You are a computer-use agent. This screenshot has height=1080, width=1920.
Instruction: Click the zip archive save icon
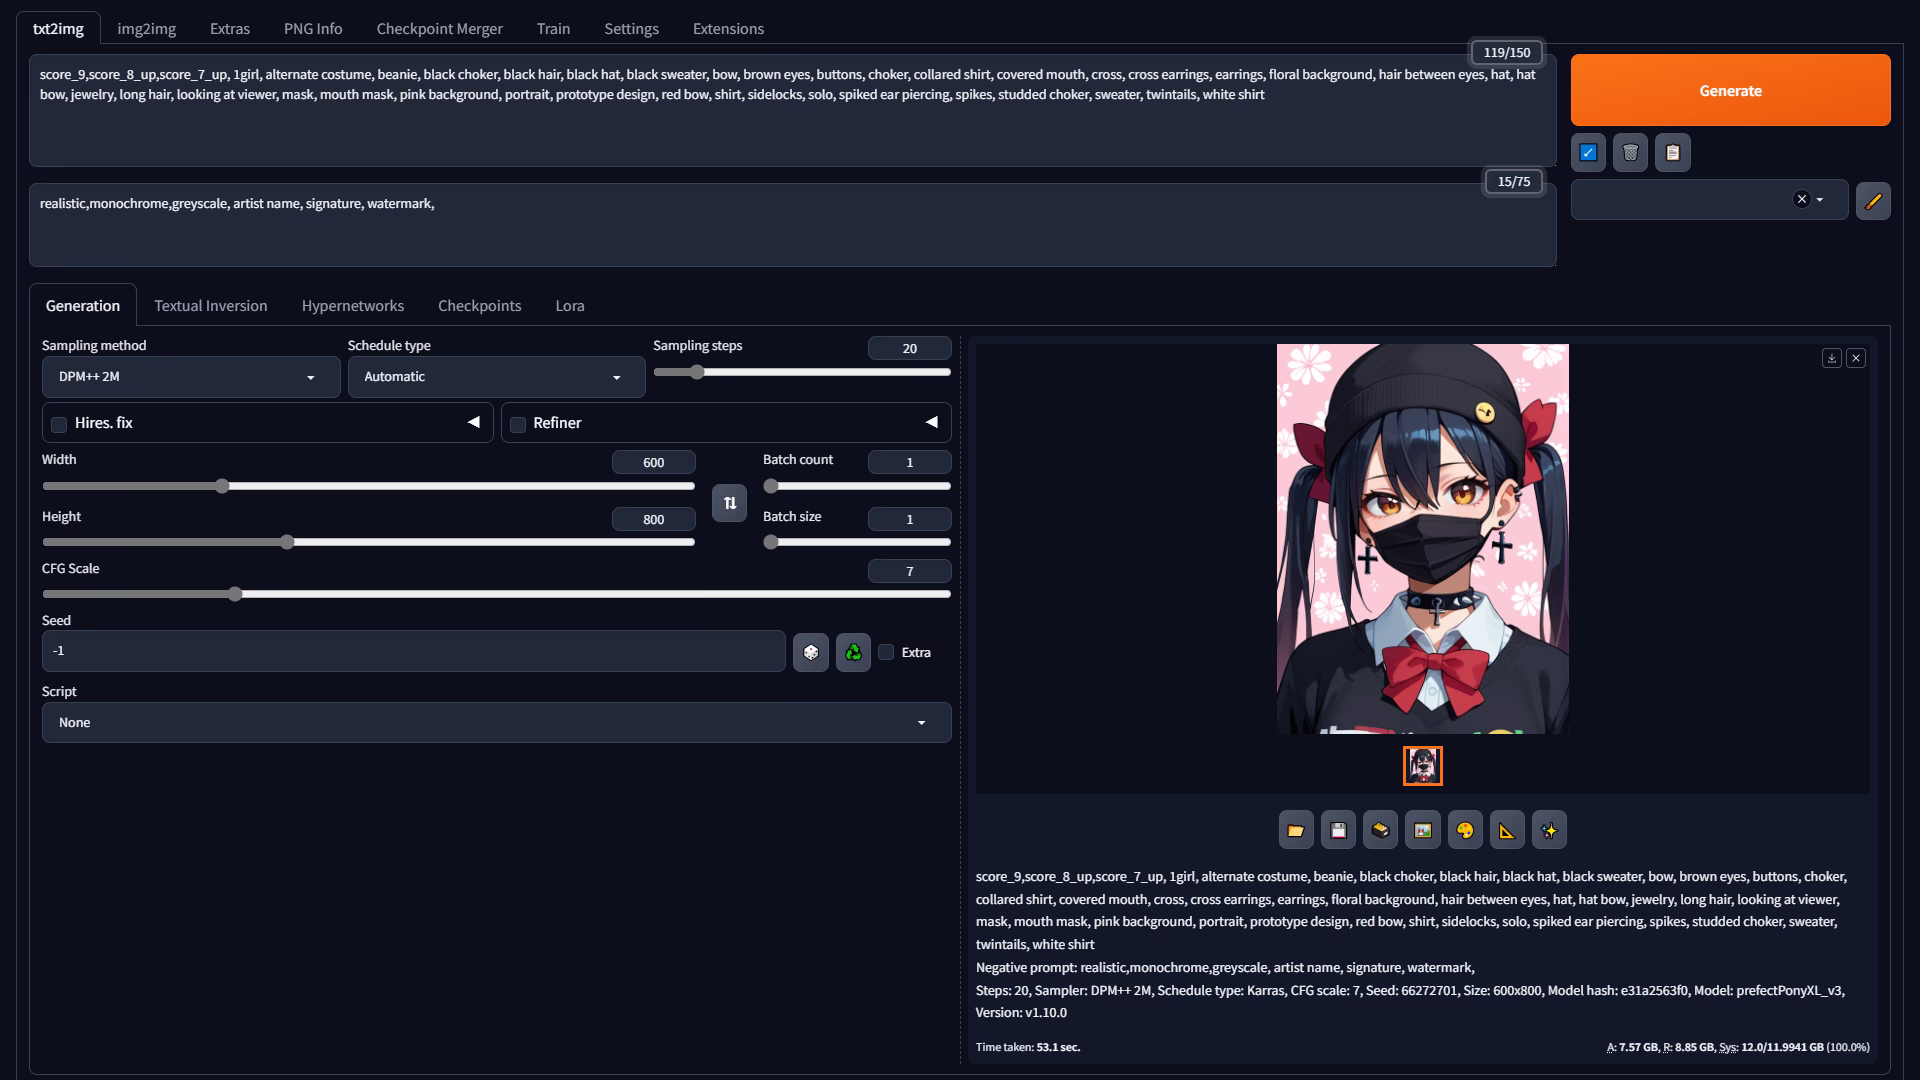(x=1381, y=830)
